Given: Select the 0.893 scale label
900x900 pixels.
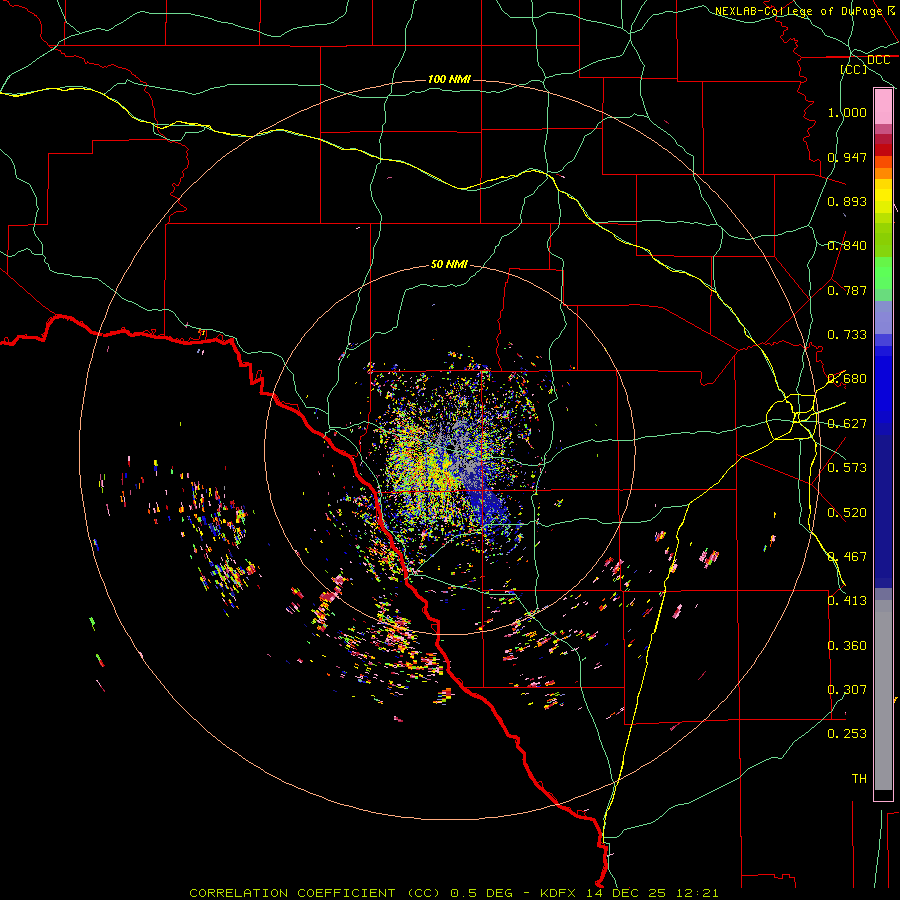Looking at the screenshot, I should pyautogui.click(x=847, y=201).
